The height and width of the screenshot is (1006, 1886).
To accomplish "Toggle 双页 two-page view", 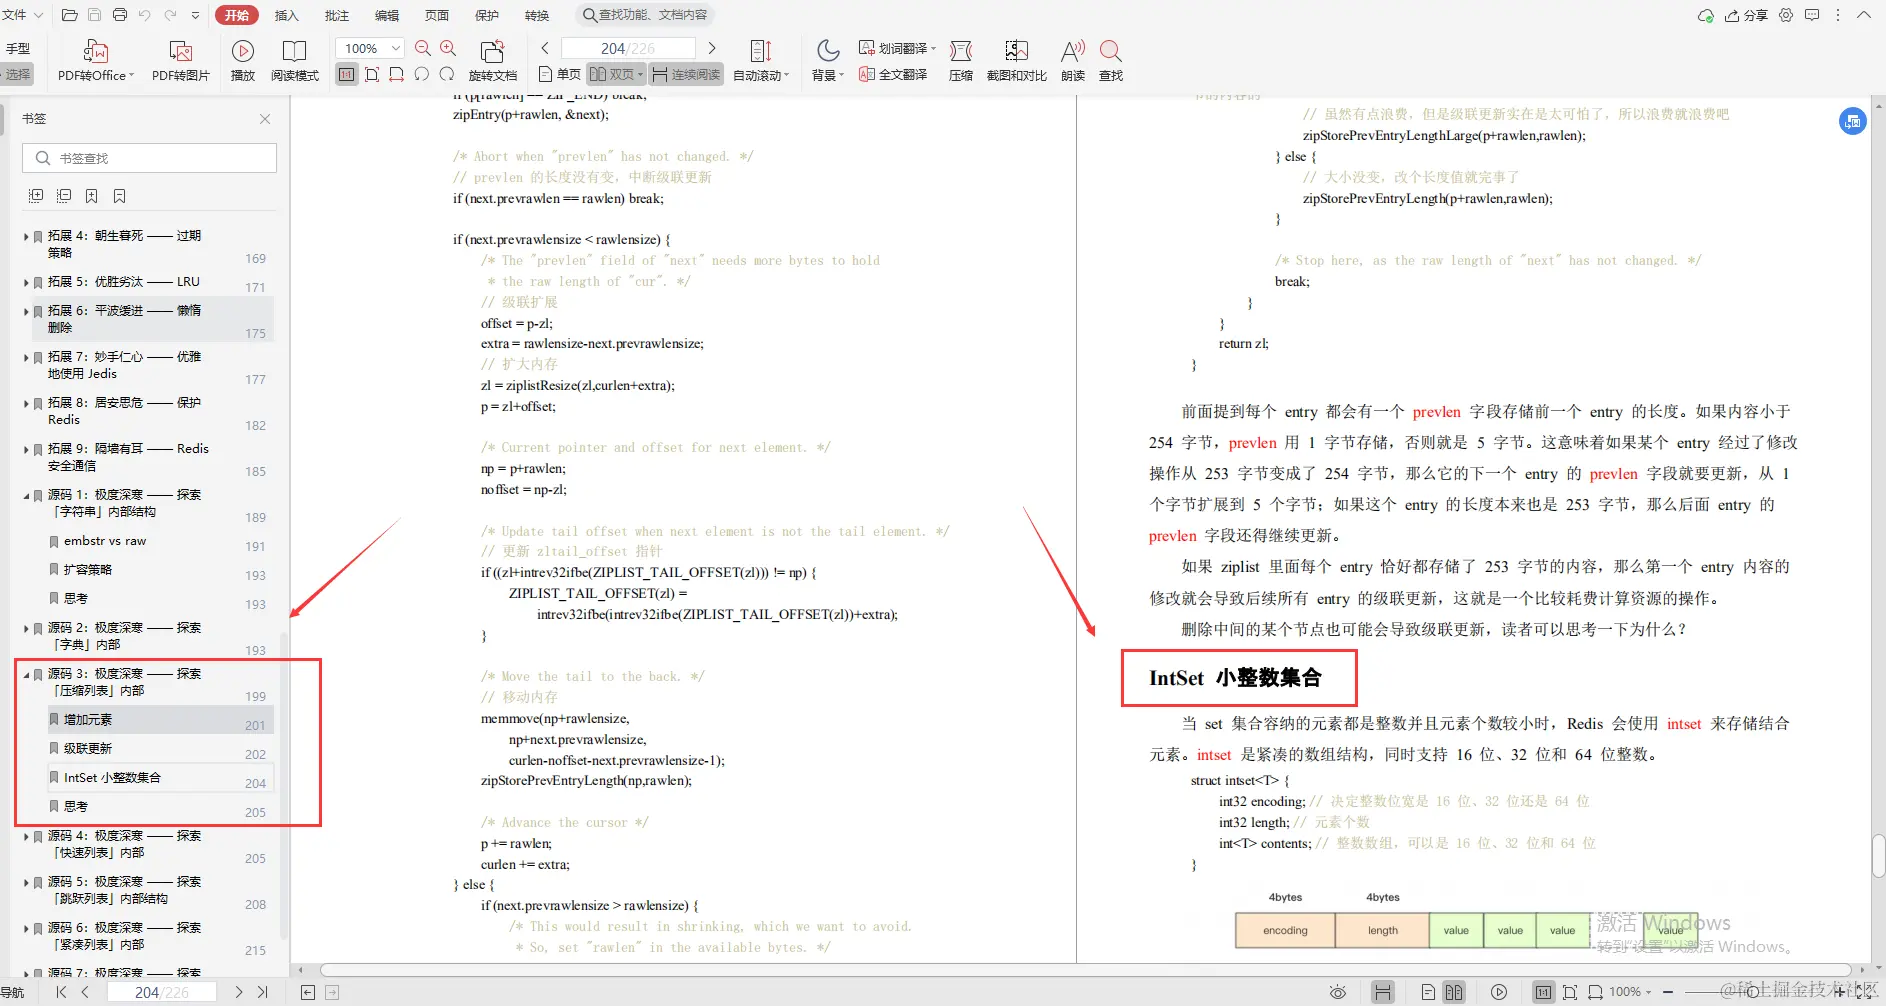I will [x=614, y=73].
